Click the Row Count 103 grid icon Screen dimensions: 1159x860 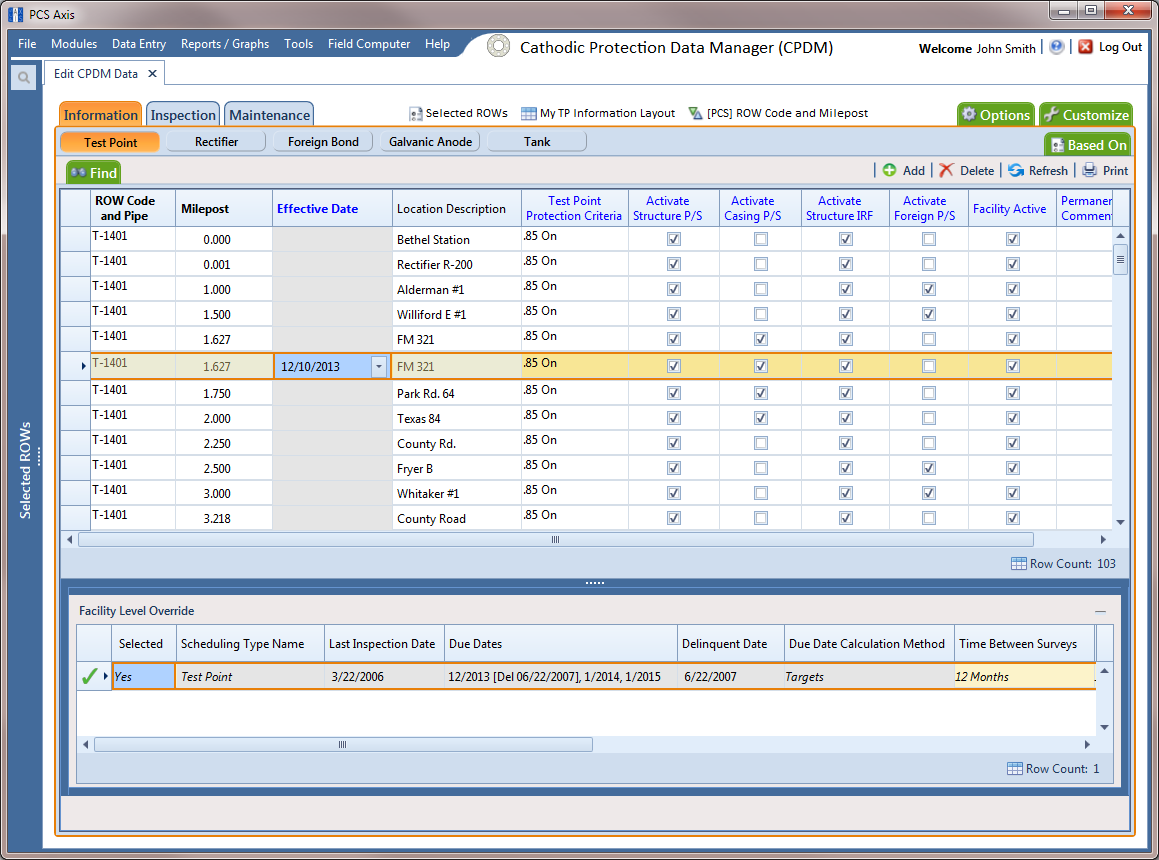point(1019,563)
